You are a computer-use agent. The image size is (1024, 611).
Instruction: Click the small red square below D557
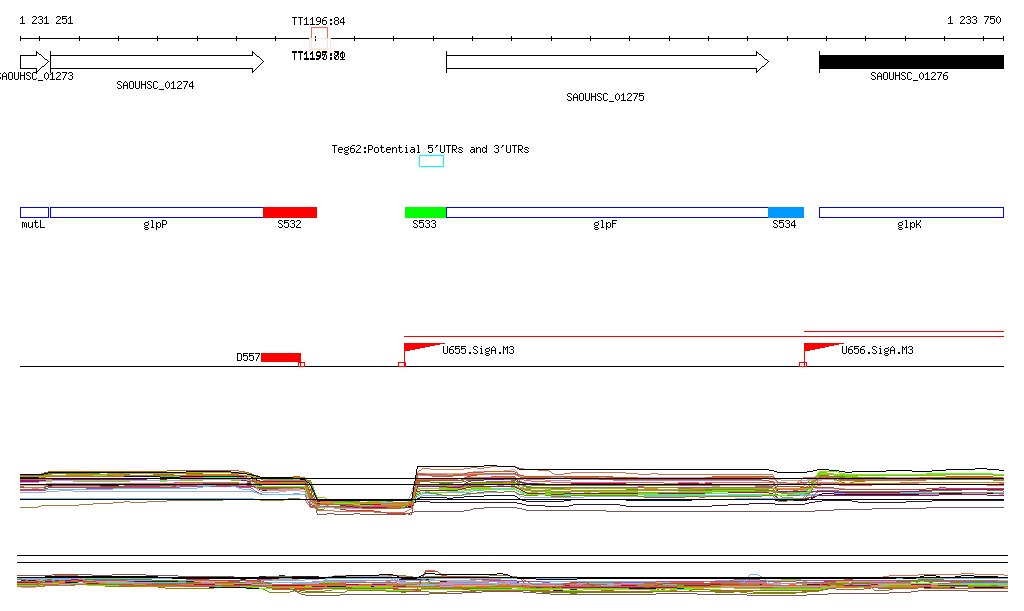(x=302, y=364)
